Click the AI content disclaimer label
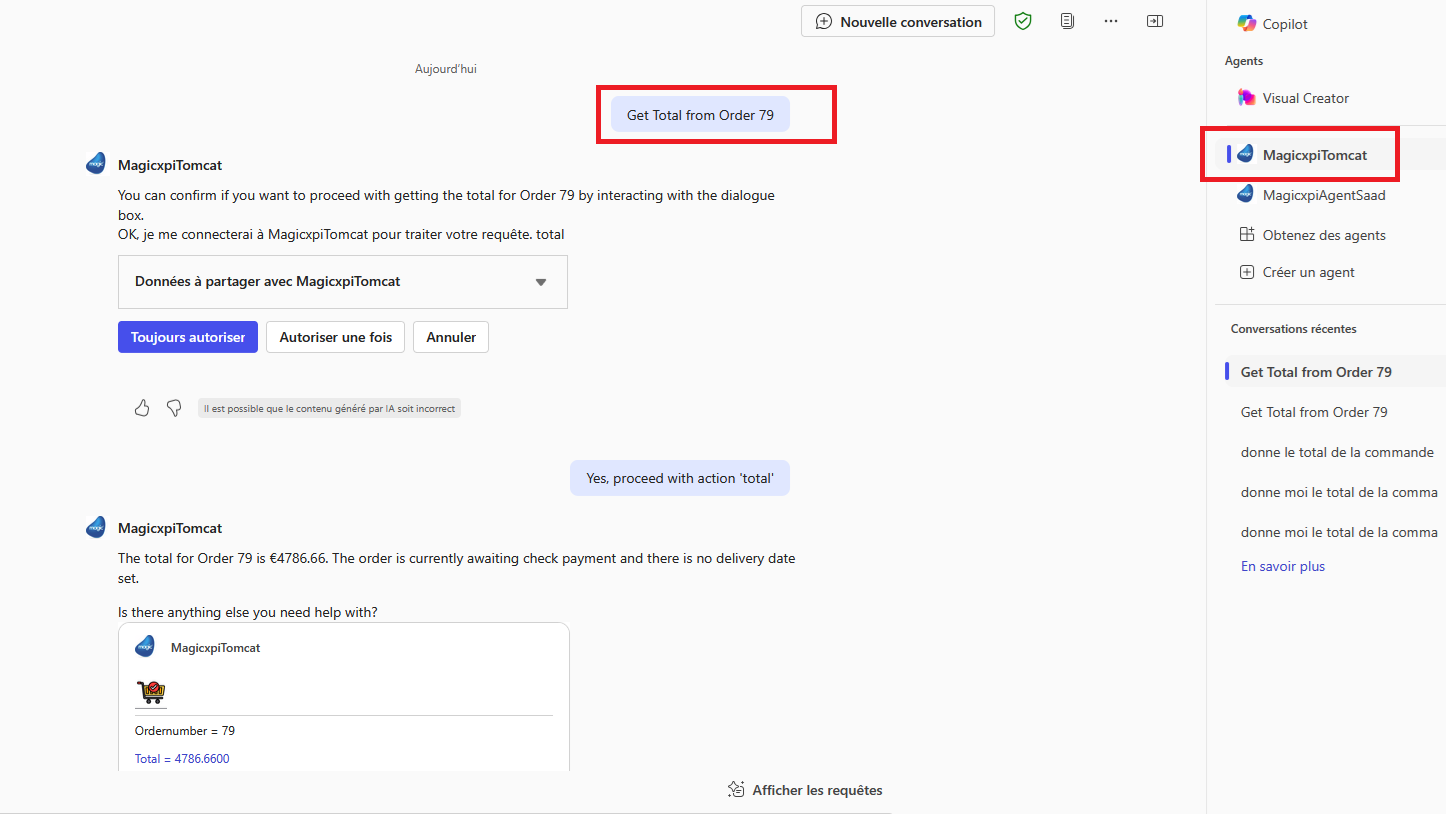The width and height of the screenshot is (1446, 814). click(x=329, y=408)
